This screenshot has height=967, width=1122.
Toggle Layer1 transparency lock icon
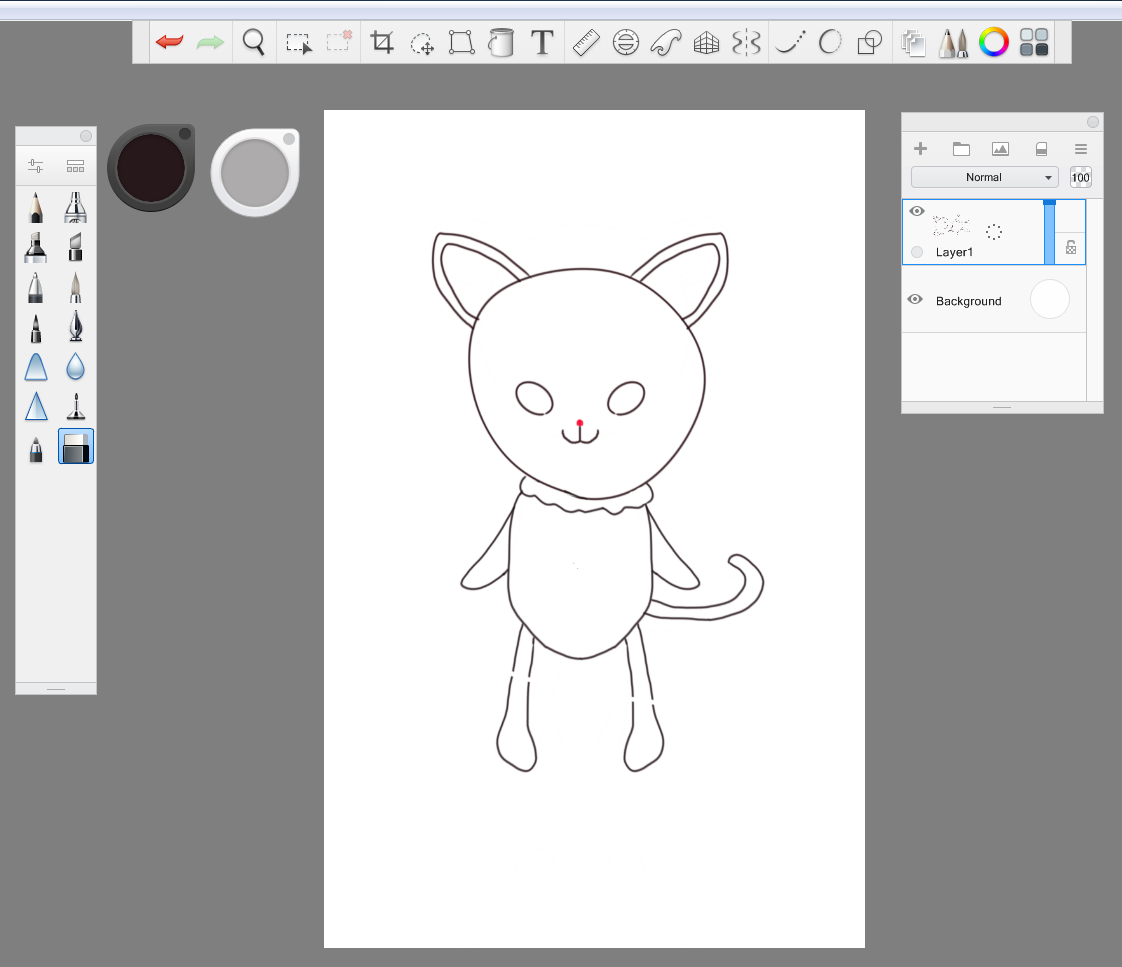coord(1071,248)
